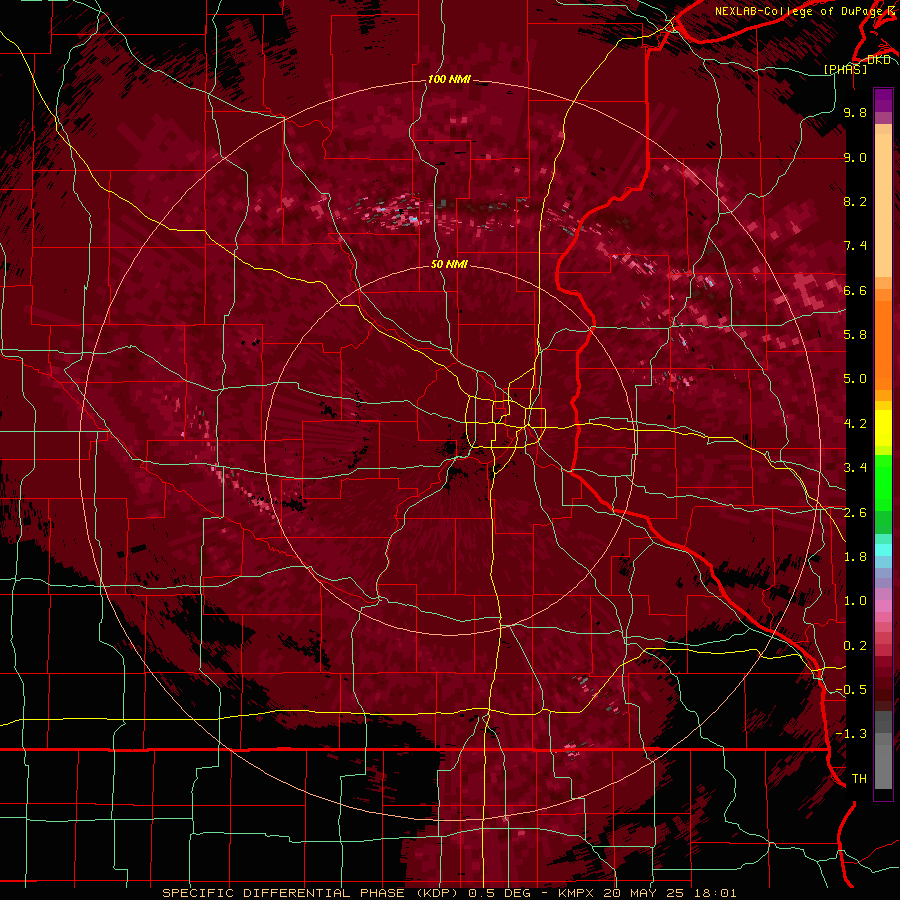The height and width of the screenshot is (900, 900).
Task: Click the 9.8 value on the color scale
Action: [855, 112]
